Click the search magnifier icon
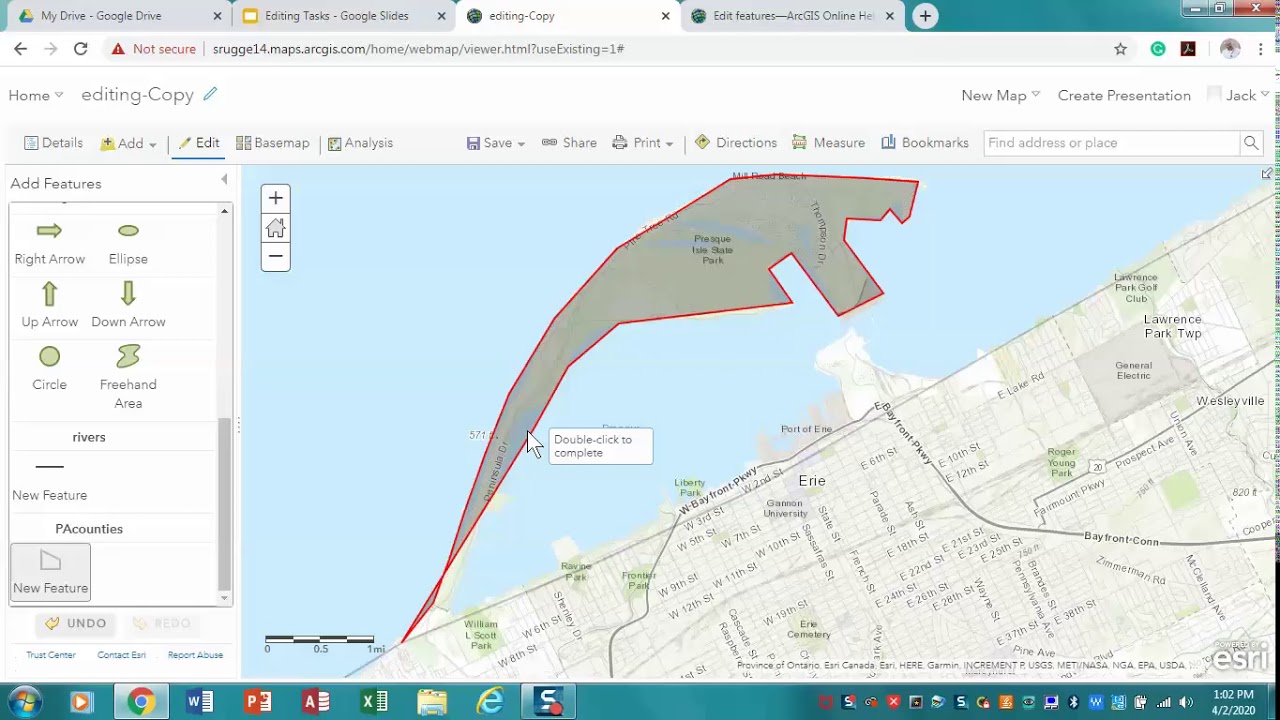The width and height of the screenshot is (1280, 720). click(1251, 143)
